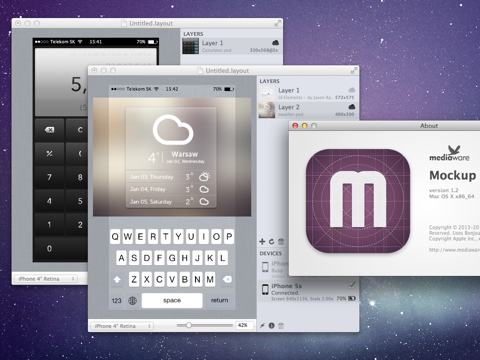
Task: Click the Connected. status text
Action: pyautogui.click(x=285, y=293)
